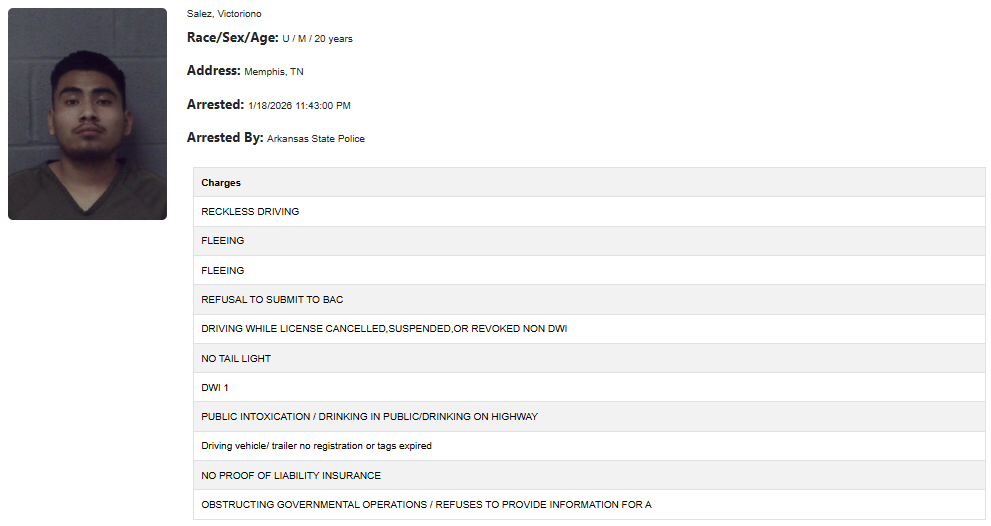This screenshot has width=991, height=526.
Task: Click the name text above Race/Sex/Age
Action: (223, 14)
